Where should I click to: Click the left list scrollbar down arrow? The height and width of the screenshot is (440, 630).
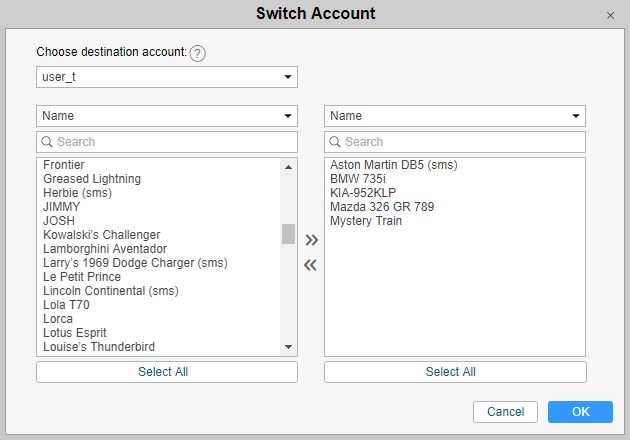pos(288,347)
